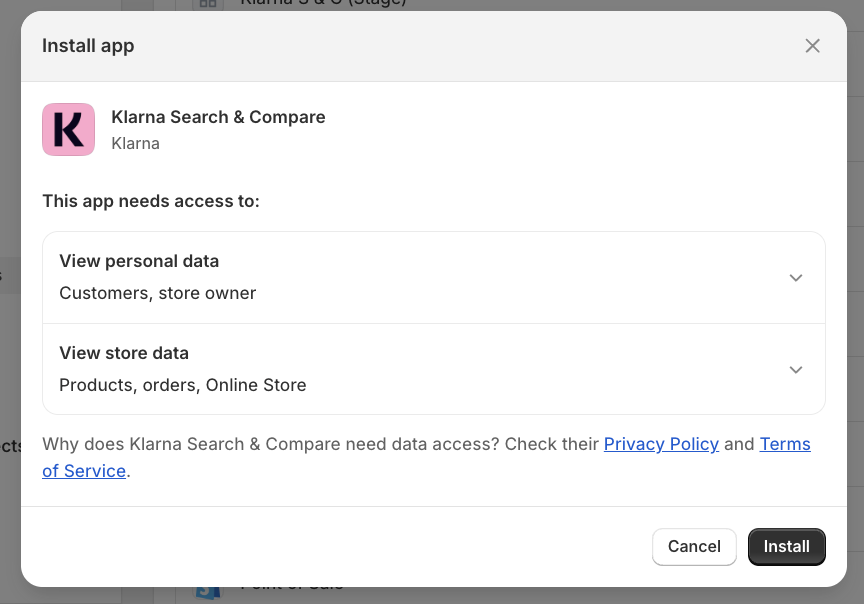Image resolution: width=864 pixels, height=604 pixels.
Task: Click the 'Install app' dialog title
Action: 88,46
